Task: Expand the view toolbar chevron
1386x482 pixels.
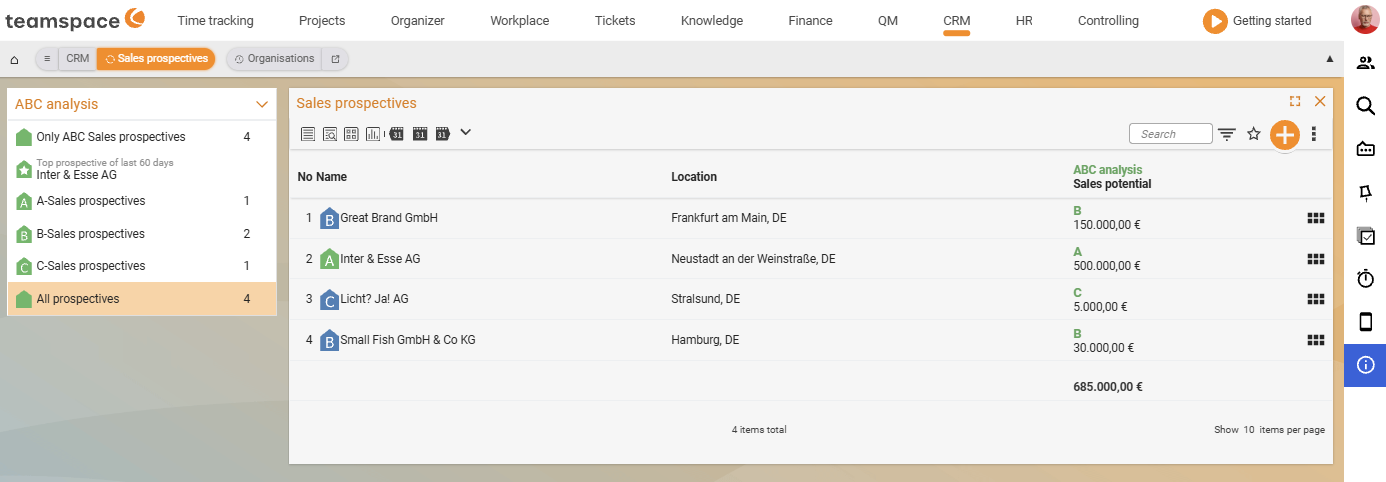Action: (465, 132)
